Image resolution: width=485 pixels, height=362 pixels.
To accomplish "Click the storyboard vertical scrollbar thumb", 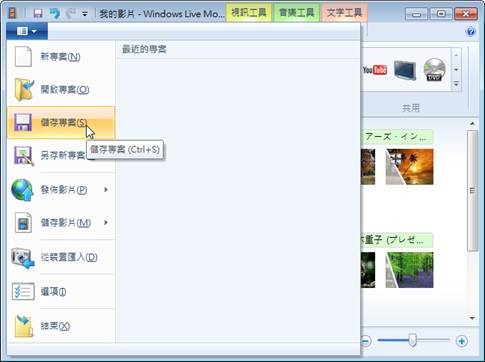I will [x=472, y=191].
